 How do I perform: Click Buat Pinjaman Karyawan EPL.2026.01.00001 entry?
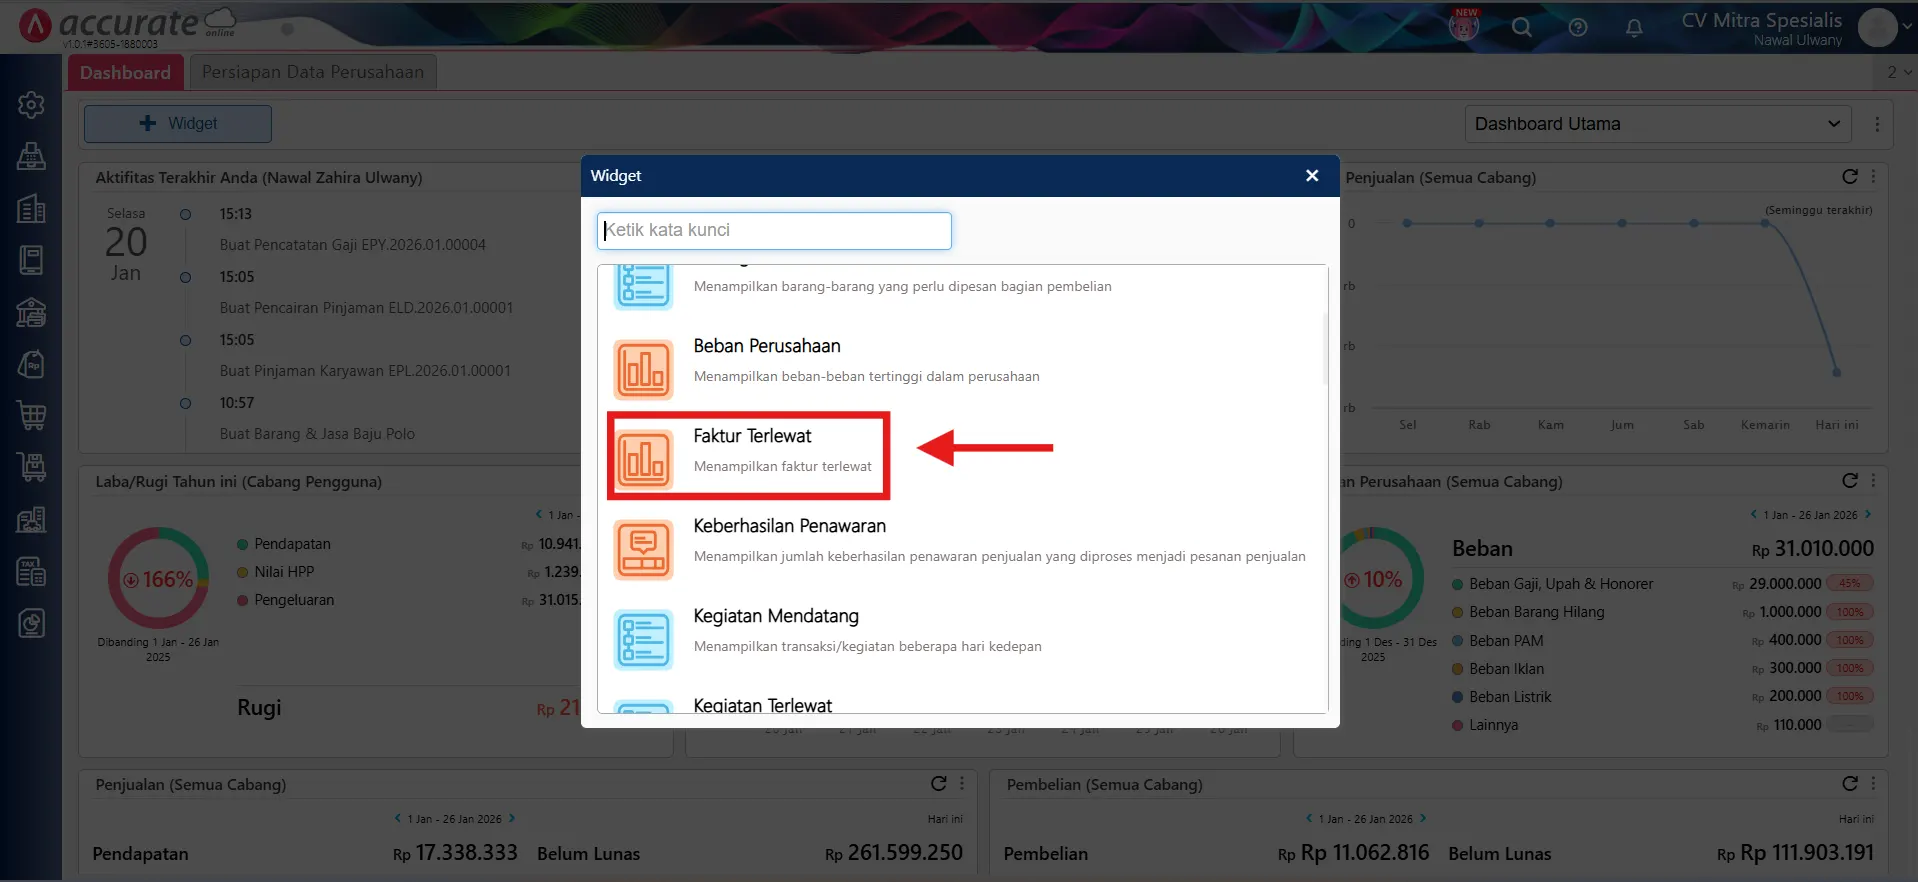(x=365, y=371)
